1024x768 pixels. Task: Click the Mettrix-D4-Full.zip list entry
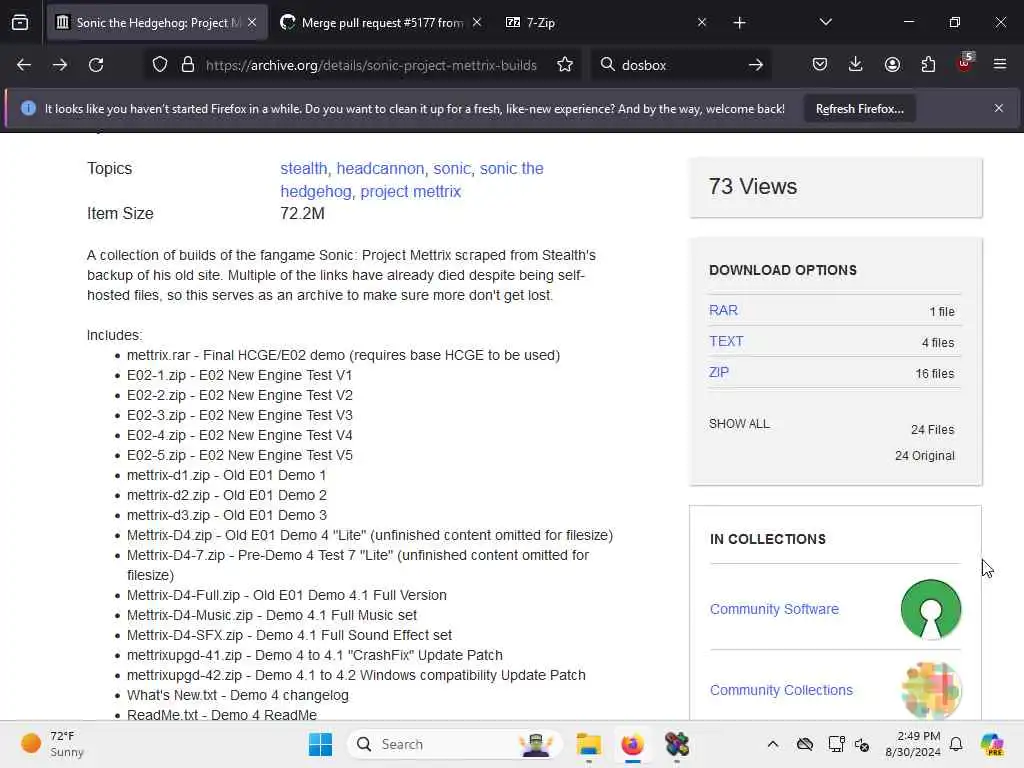[x=287, y=596]
